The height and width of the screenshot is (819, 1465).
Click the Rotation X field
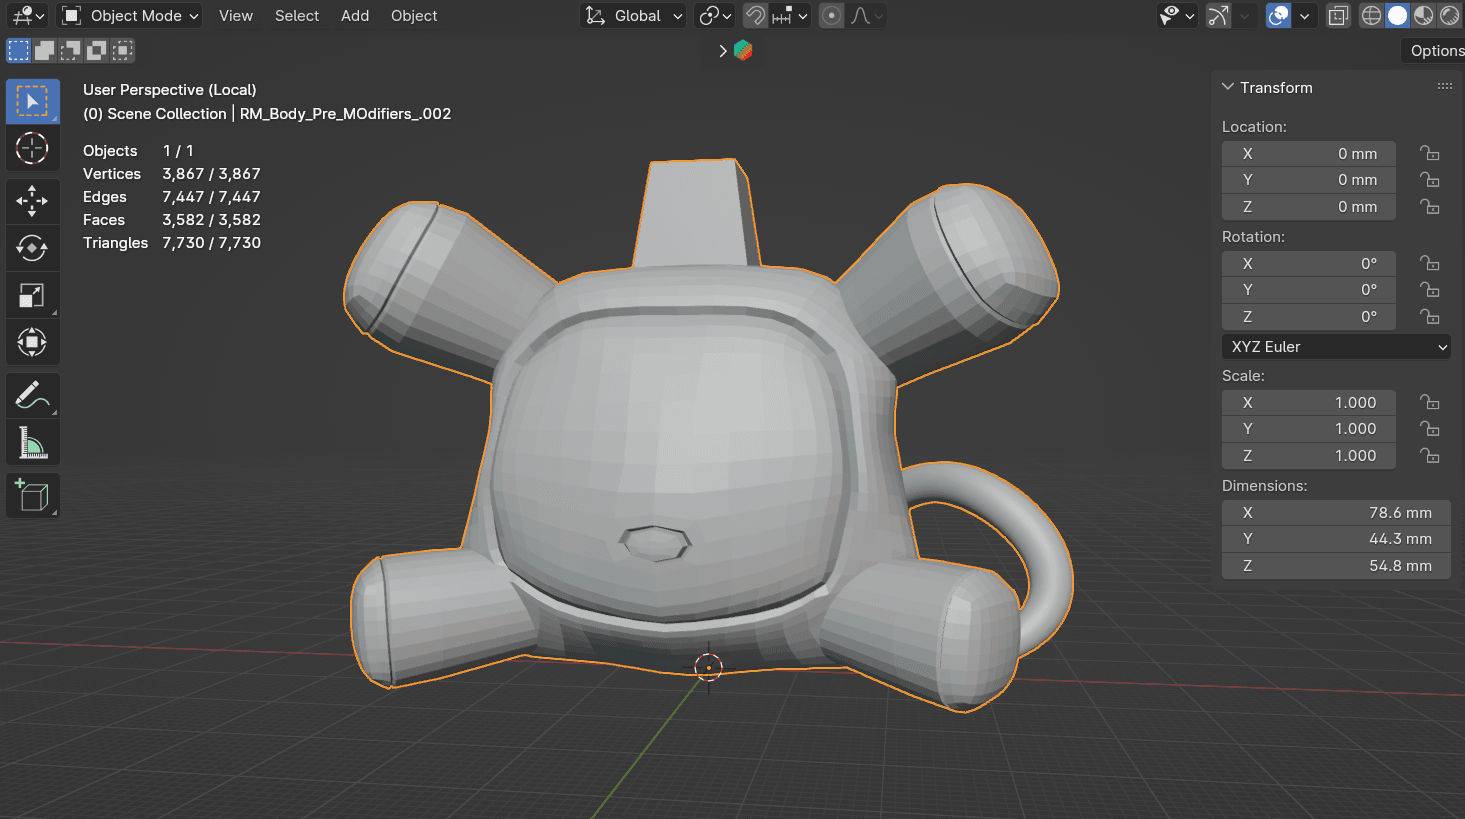(1308, 264)
